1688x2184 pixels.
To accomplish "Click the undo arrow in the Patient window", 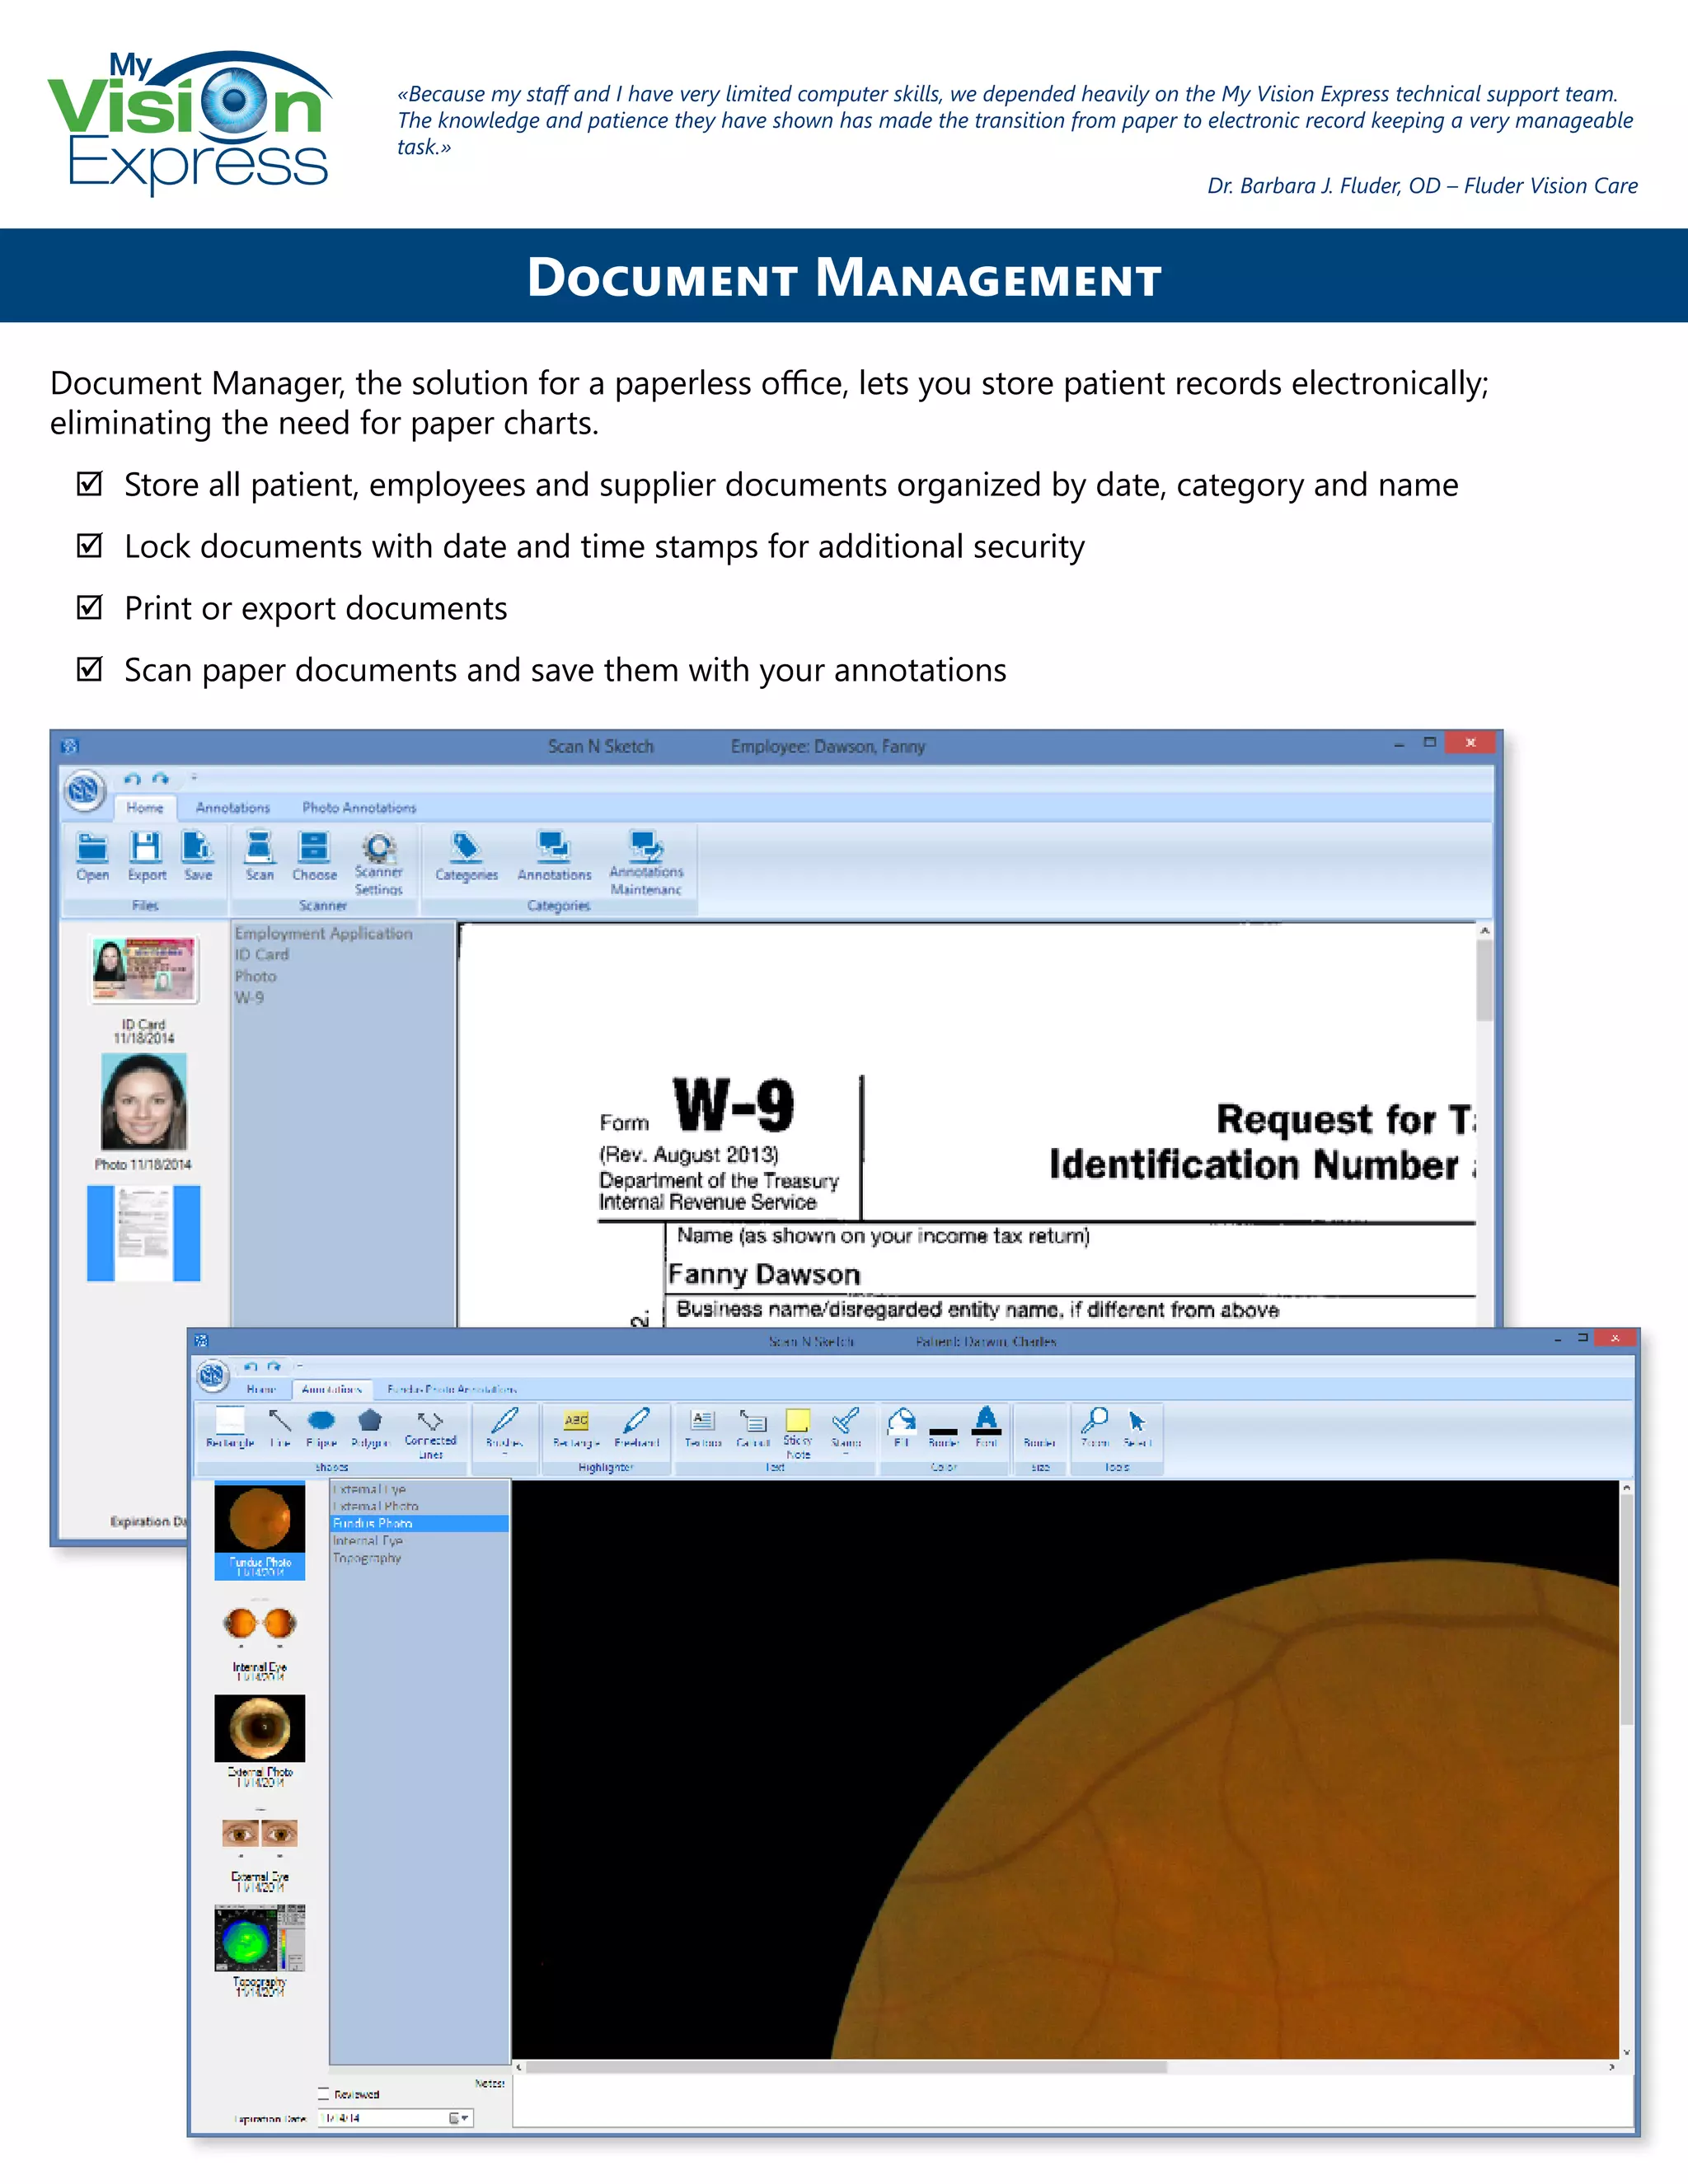I will pyautogui.click(x=250, y=1366).
